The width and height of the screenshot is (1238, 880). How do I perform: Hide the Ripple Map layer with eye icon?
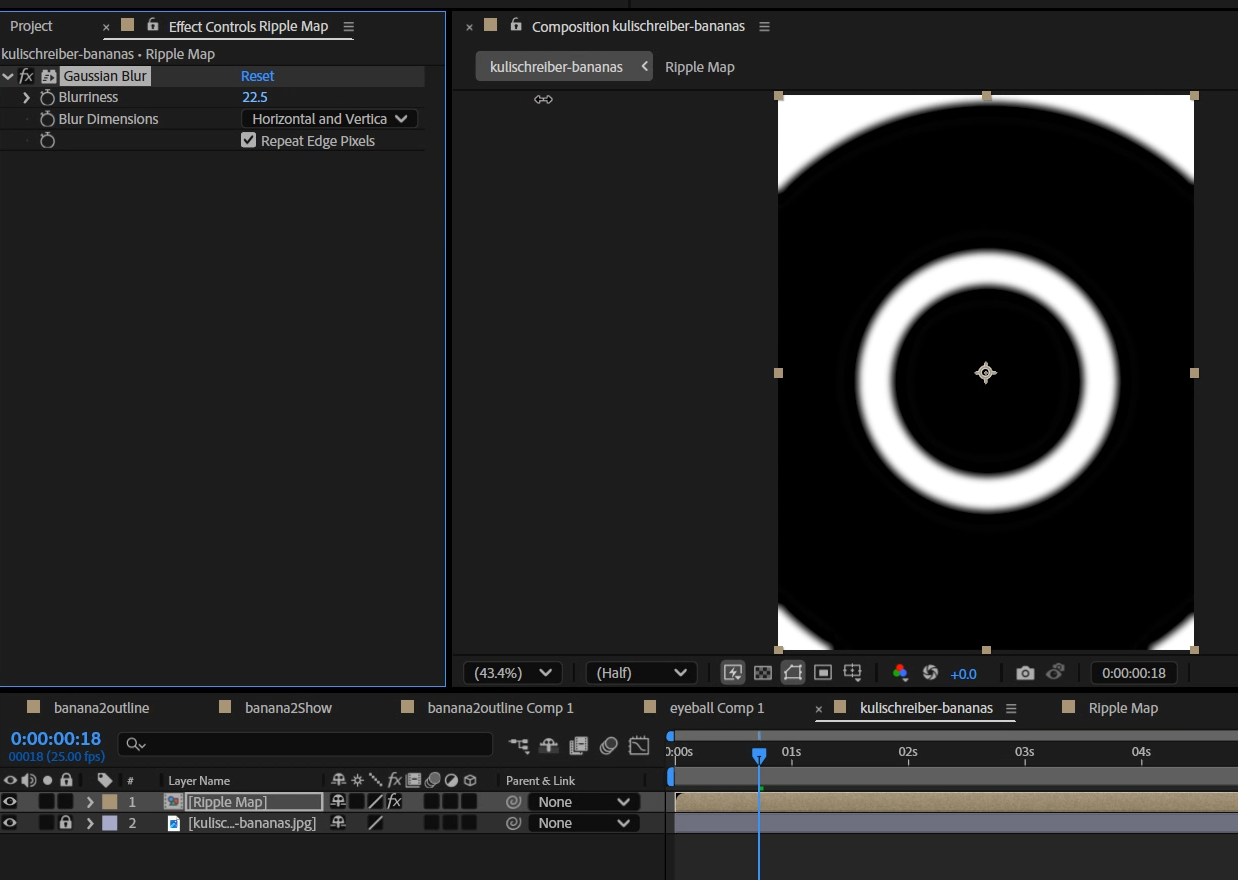pos(10,802)
